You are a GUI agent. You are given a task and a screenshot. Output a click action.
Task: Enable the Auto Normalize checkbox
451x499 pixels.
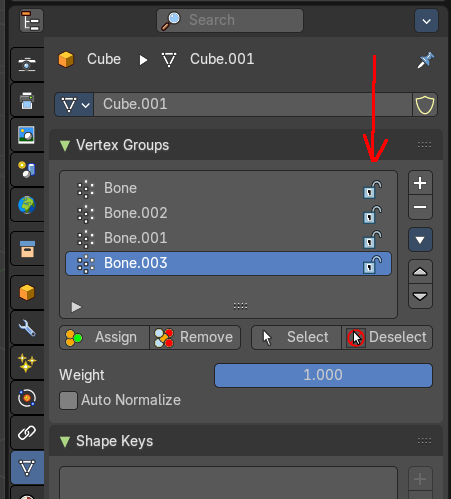(68, 400)
